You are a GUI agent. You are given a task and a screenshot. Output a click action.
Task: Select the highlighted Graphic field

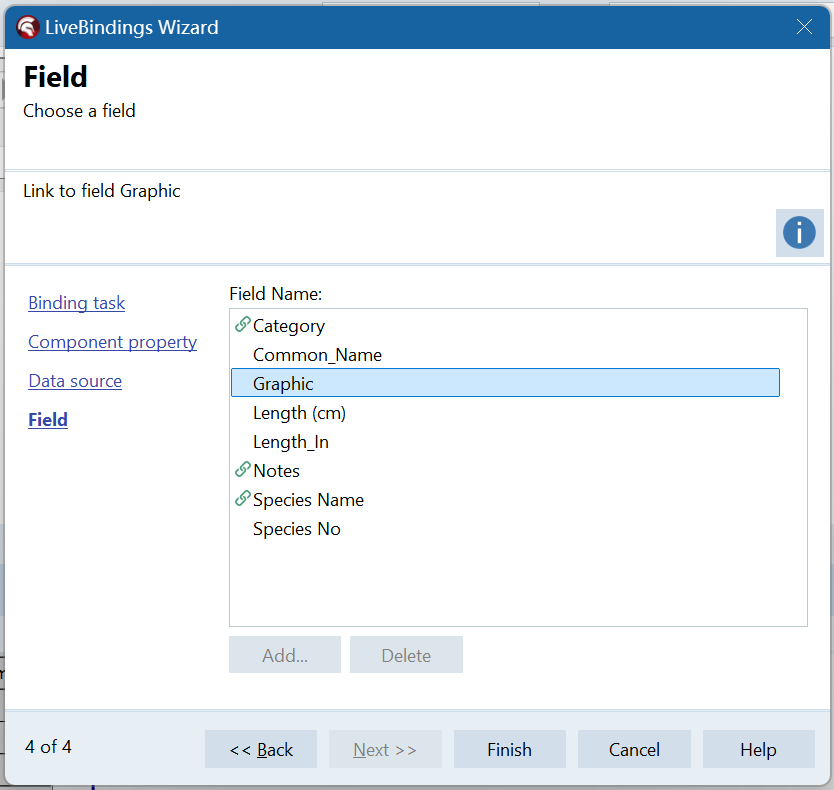point(505,382)
